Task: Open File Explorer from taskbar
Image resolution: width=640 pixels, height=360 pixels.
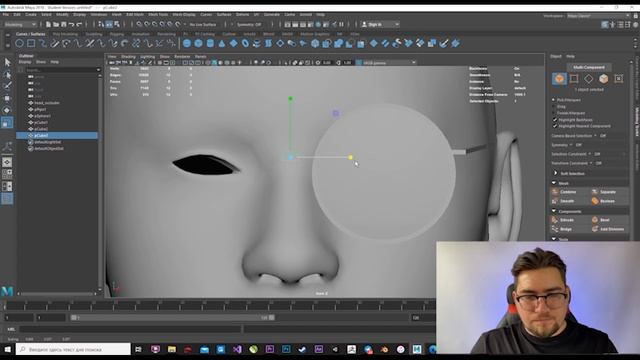Action: tap(171, 349)
